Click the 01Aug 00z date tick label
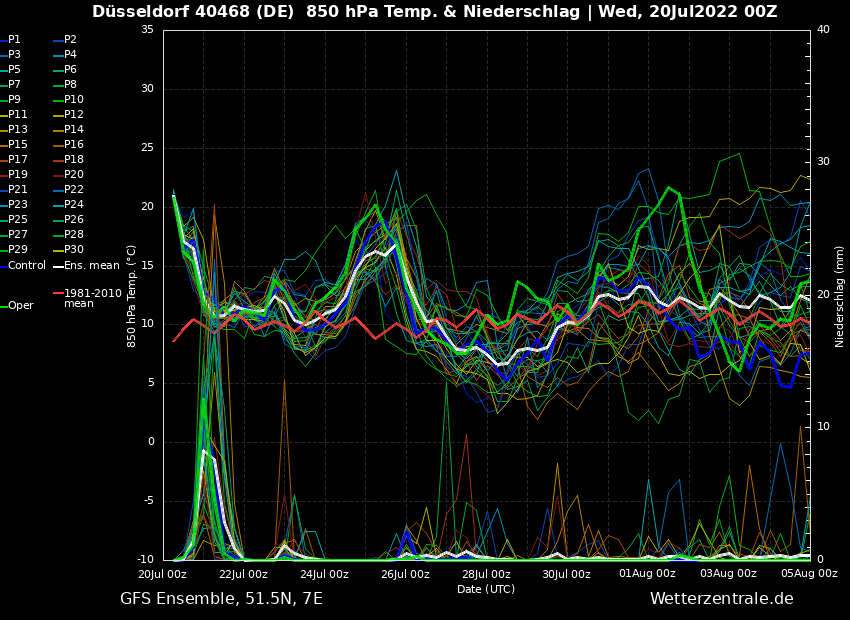The width and height of the screenshot is (850, 620). point(647,574)
